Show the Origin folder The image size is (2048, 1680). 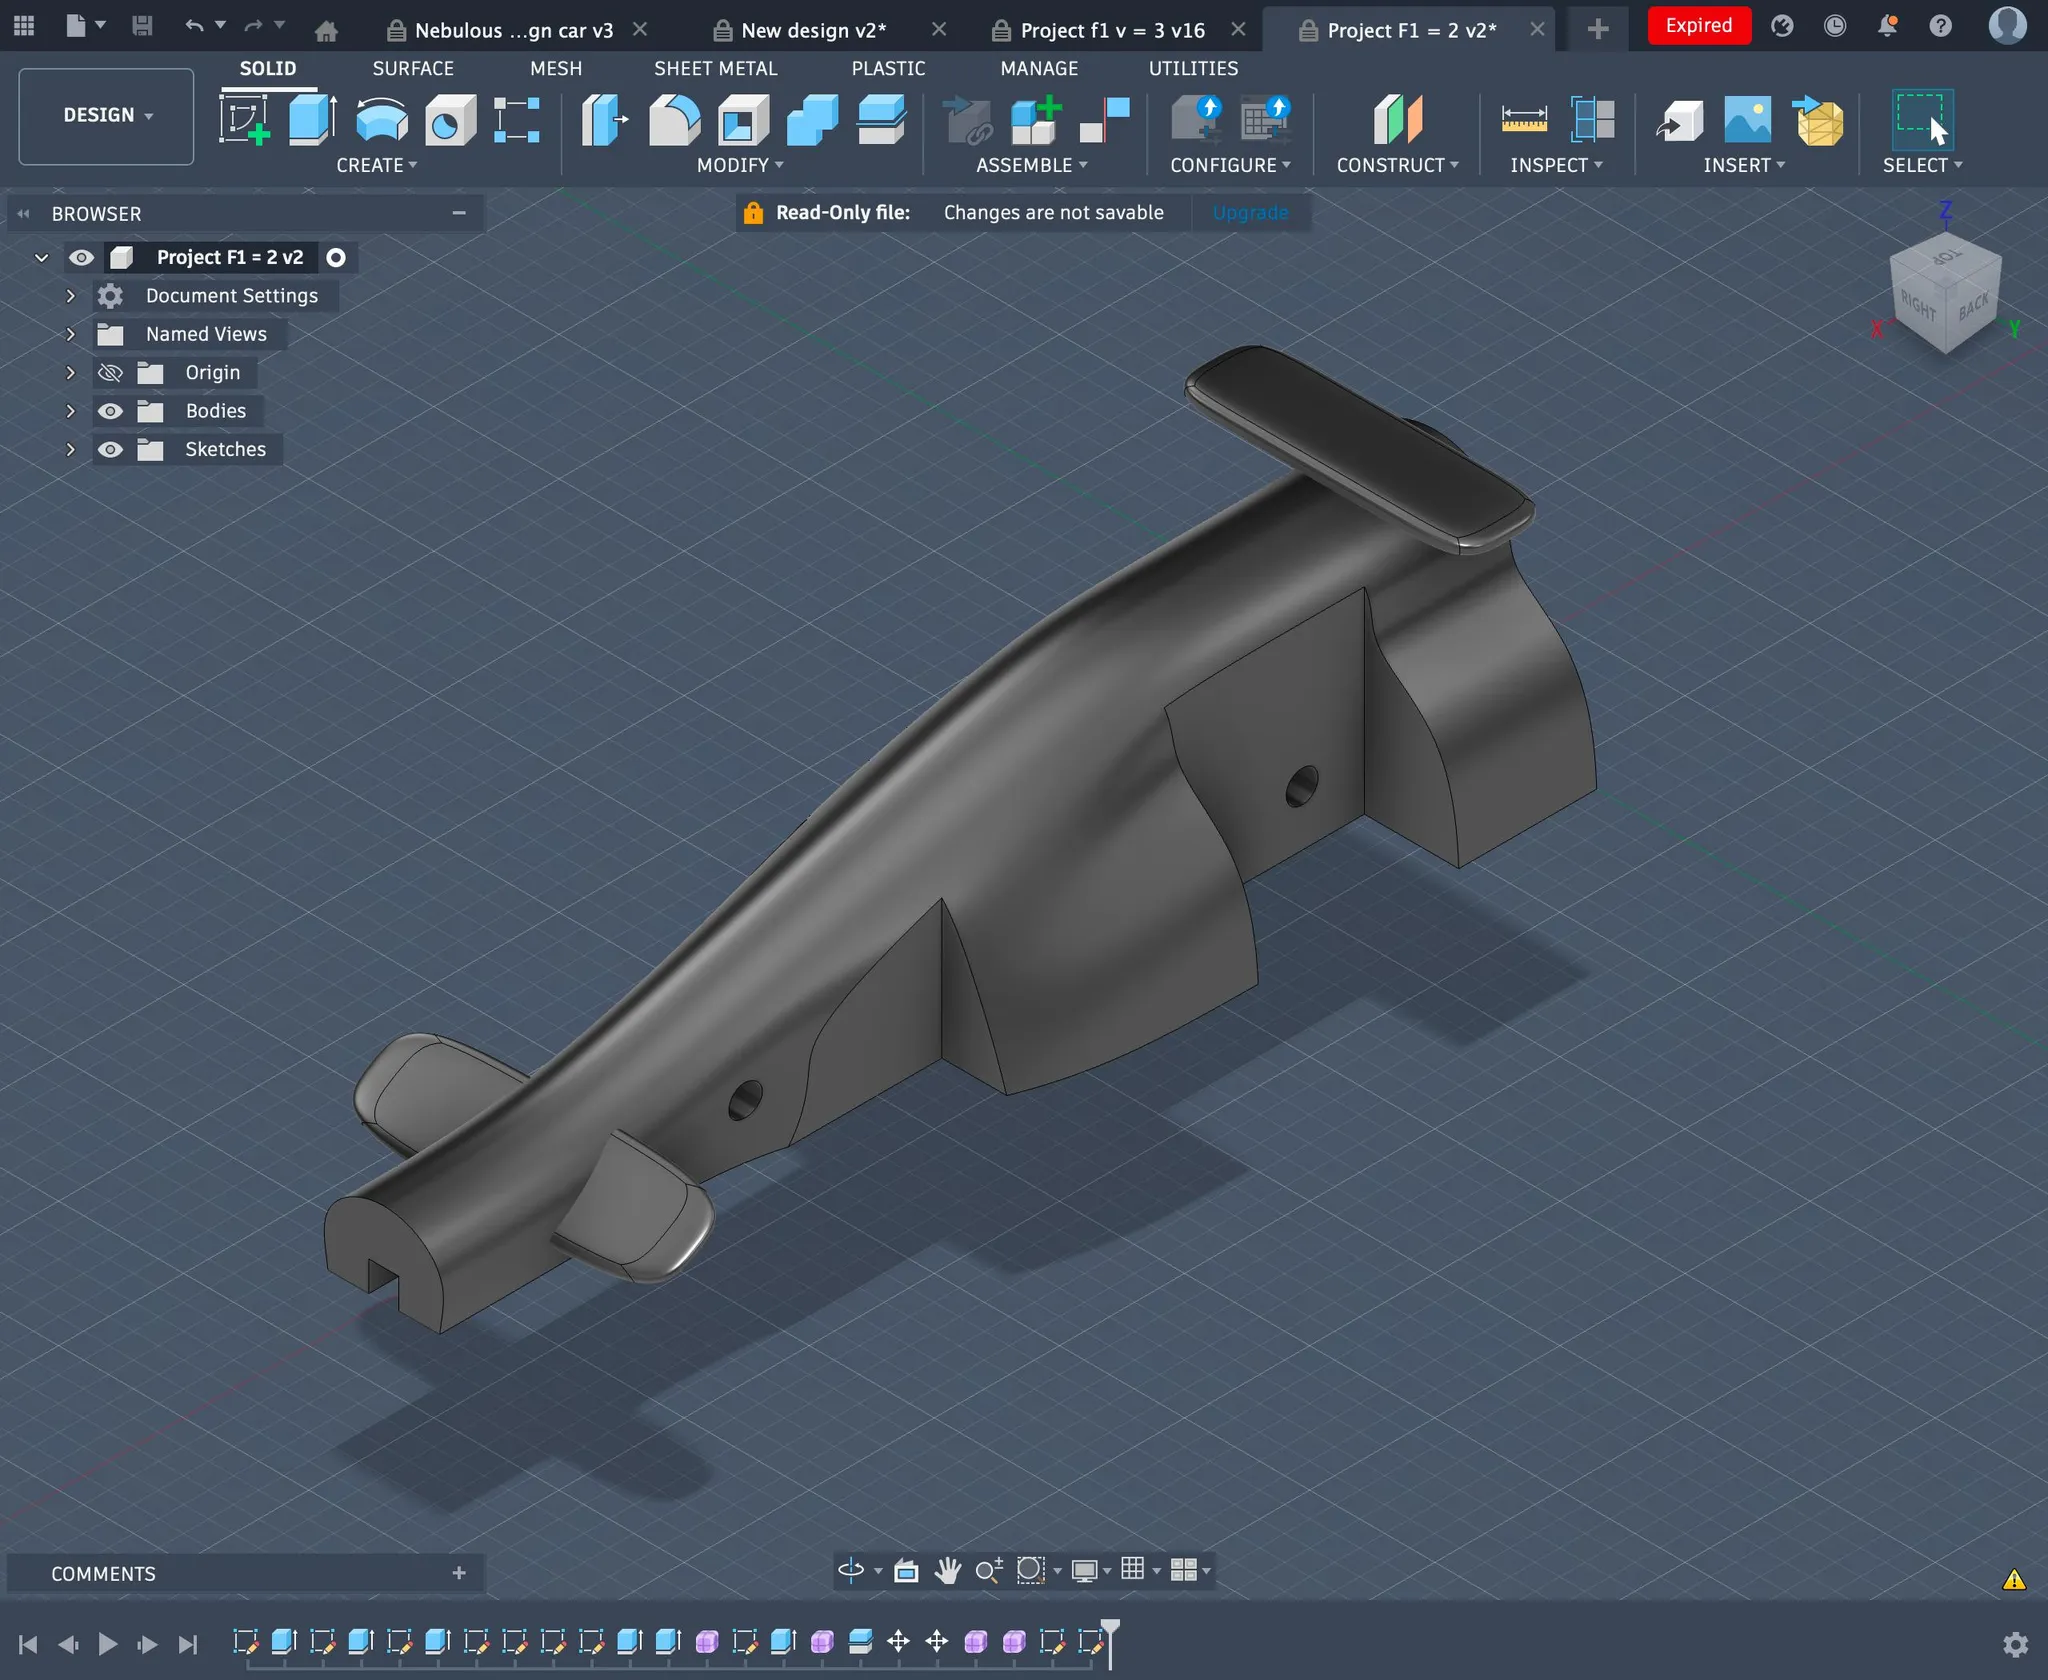[110, 373]
